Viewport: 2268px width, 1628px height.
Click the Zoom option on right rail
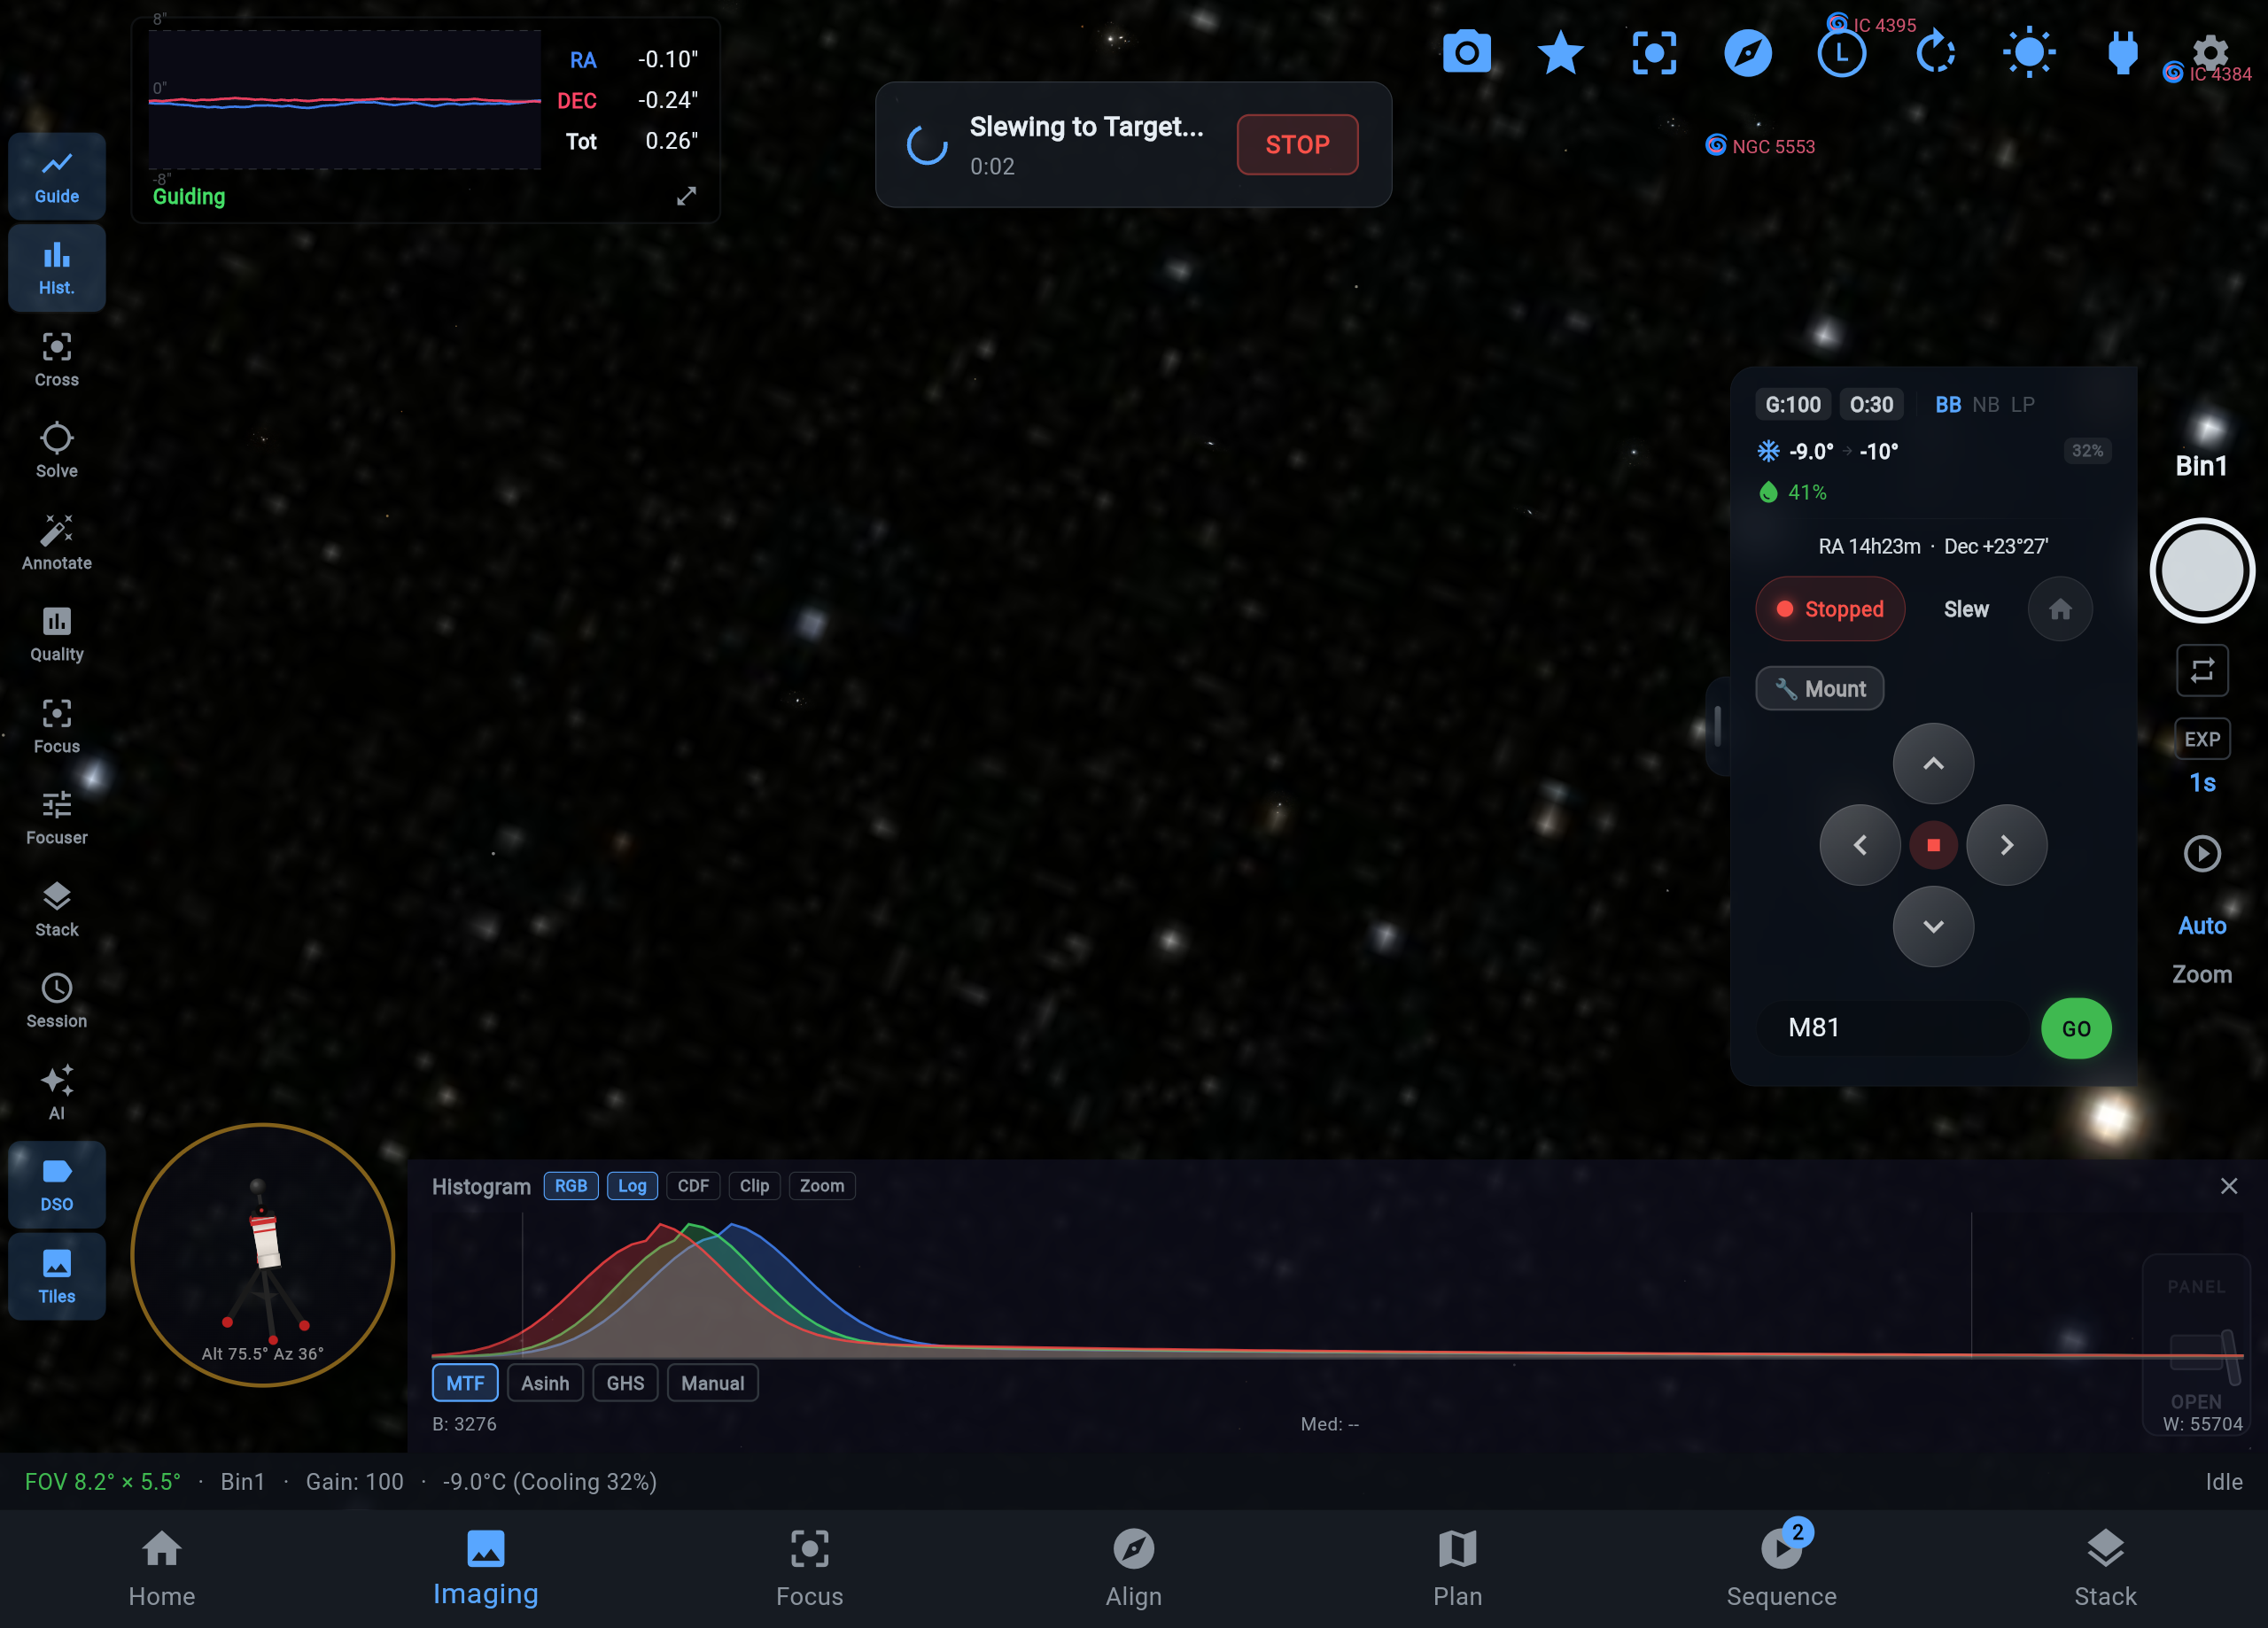pyautogui.click(x=2202, y=974)
